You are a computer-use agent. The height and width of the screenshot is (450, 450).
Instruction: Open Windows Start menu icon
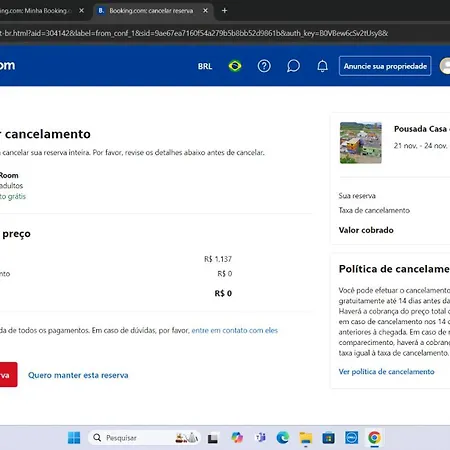pyautogui.click(x=74, y=438)
